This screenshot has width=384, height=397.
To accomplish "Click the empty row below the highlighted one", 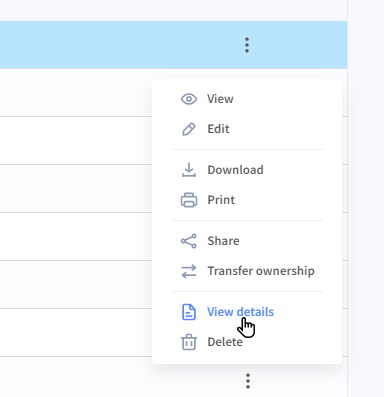I will (x=76, y=93).
